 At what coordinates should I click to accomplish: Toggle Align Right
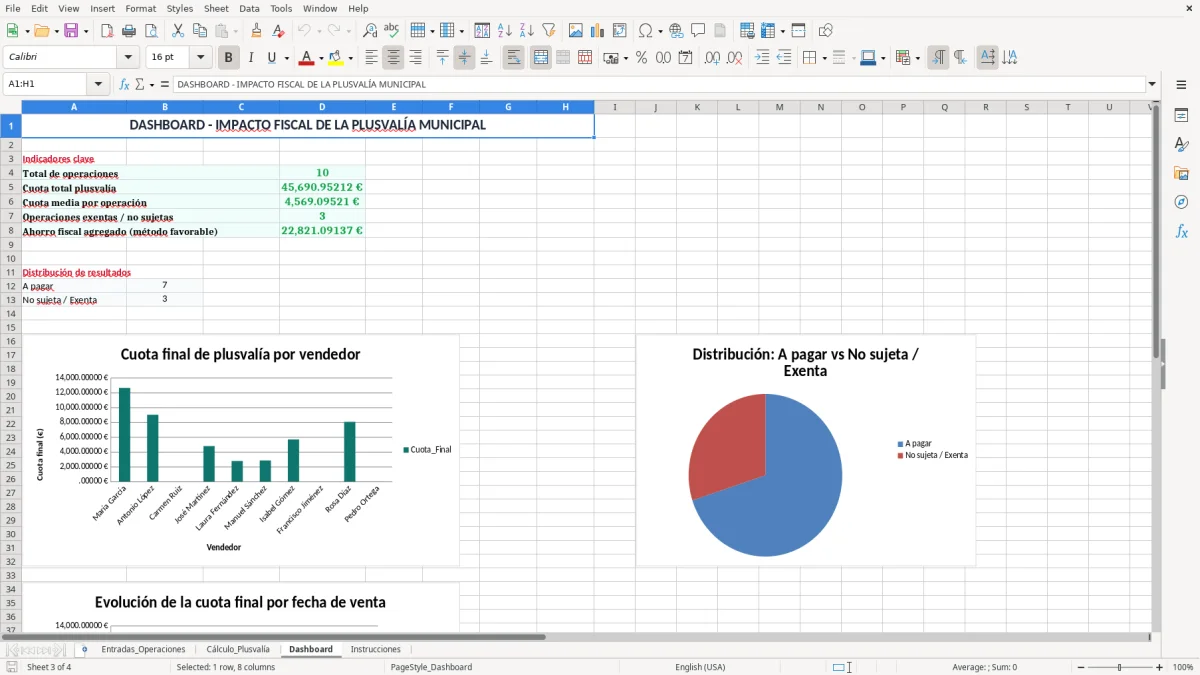(416, 58)
